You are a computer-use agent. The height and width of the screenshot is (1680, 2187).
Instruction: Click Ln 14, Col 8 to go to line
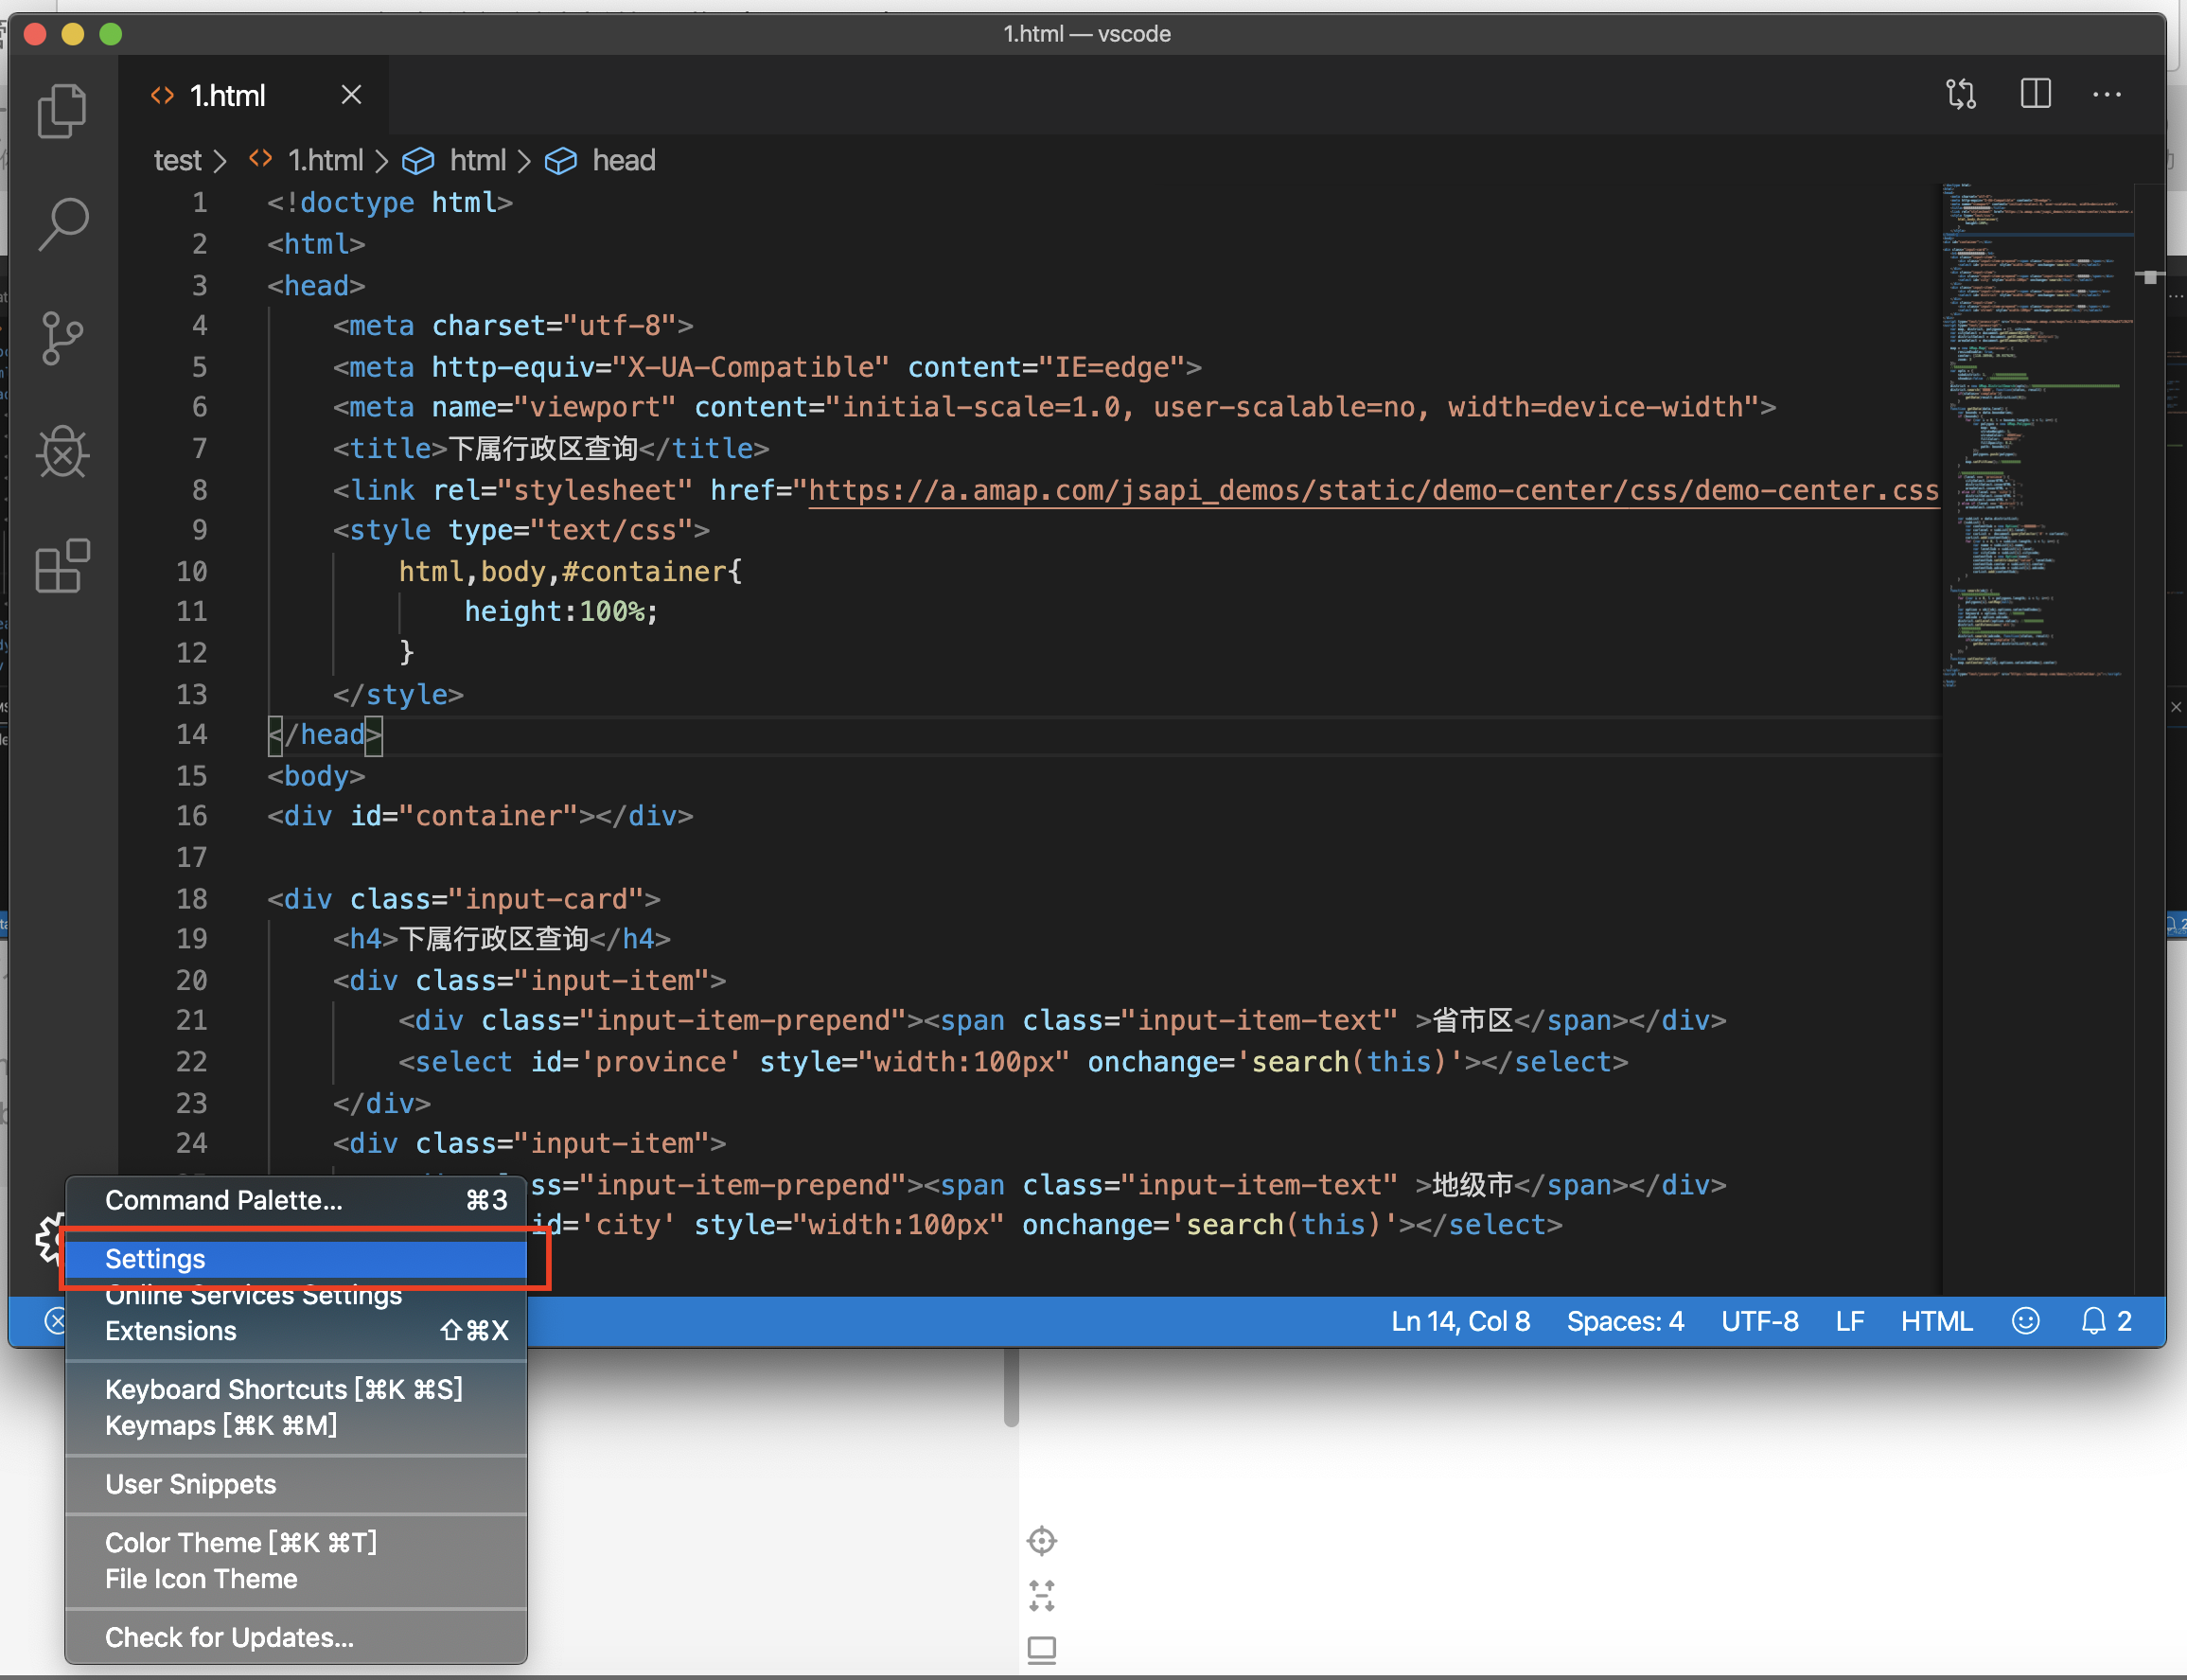1460,1320
